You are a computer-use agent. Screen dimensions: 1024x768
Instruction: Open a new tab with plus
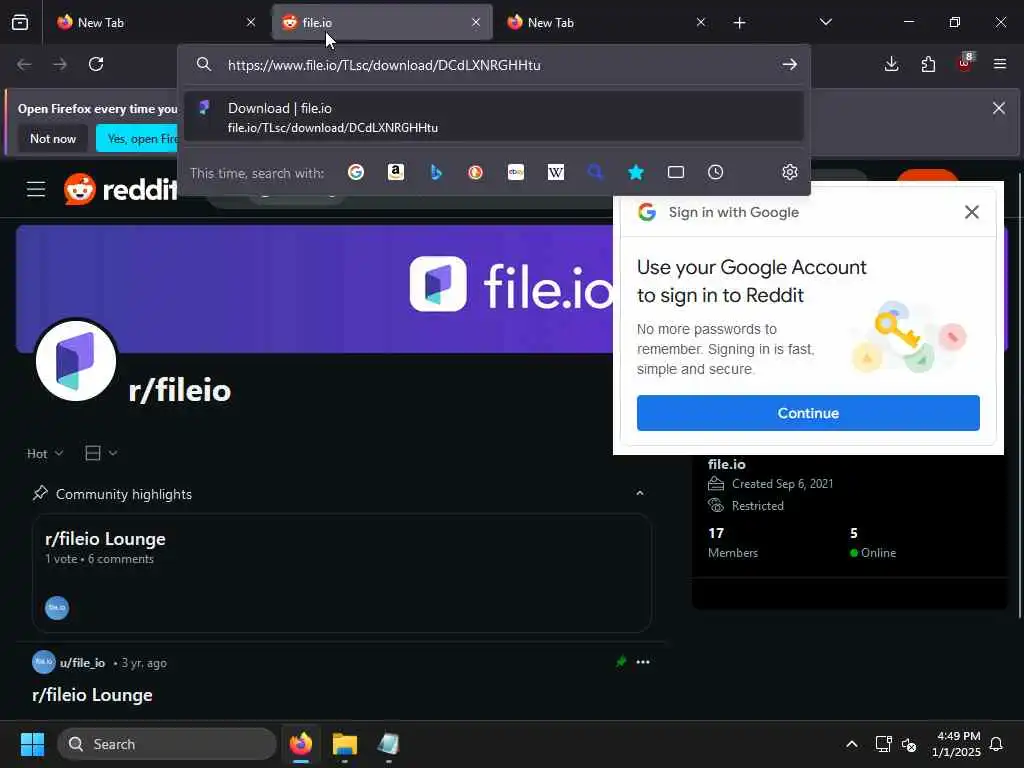[x=739, y=23]
